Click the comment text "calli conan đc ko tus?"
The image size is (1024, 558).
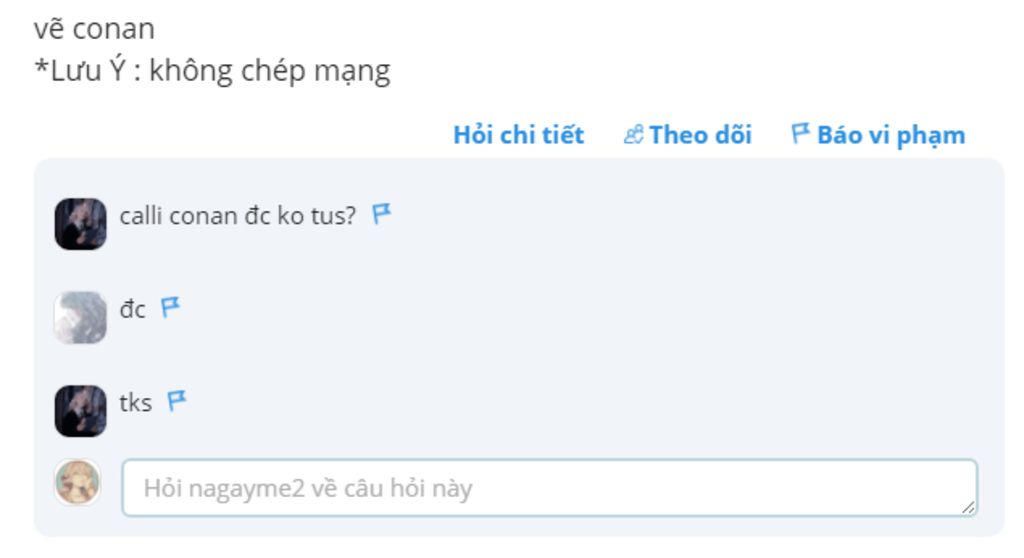coord(237,215)
